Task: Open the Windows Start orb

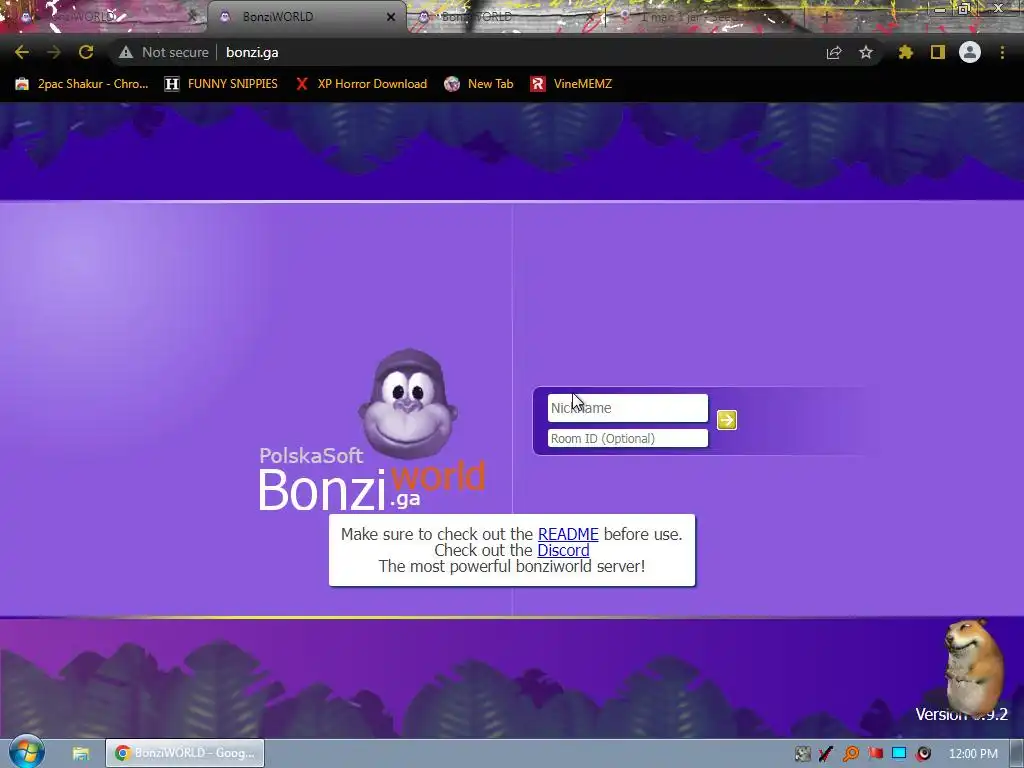Action: [x=26, y=752]
